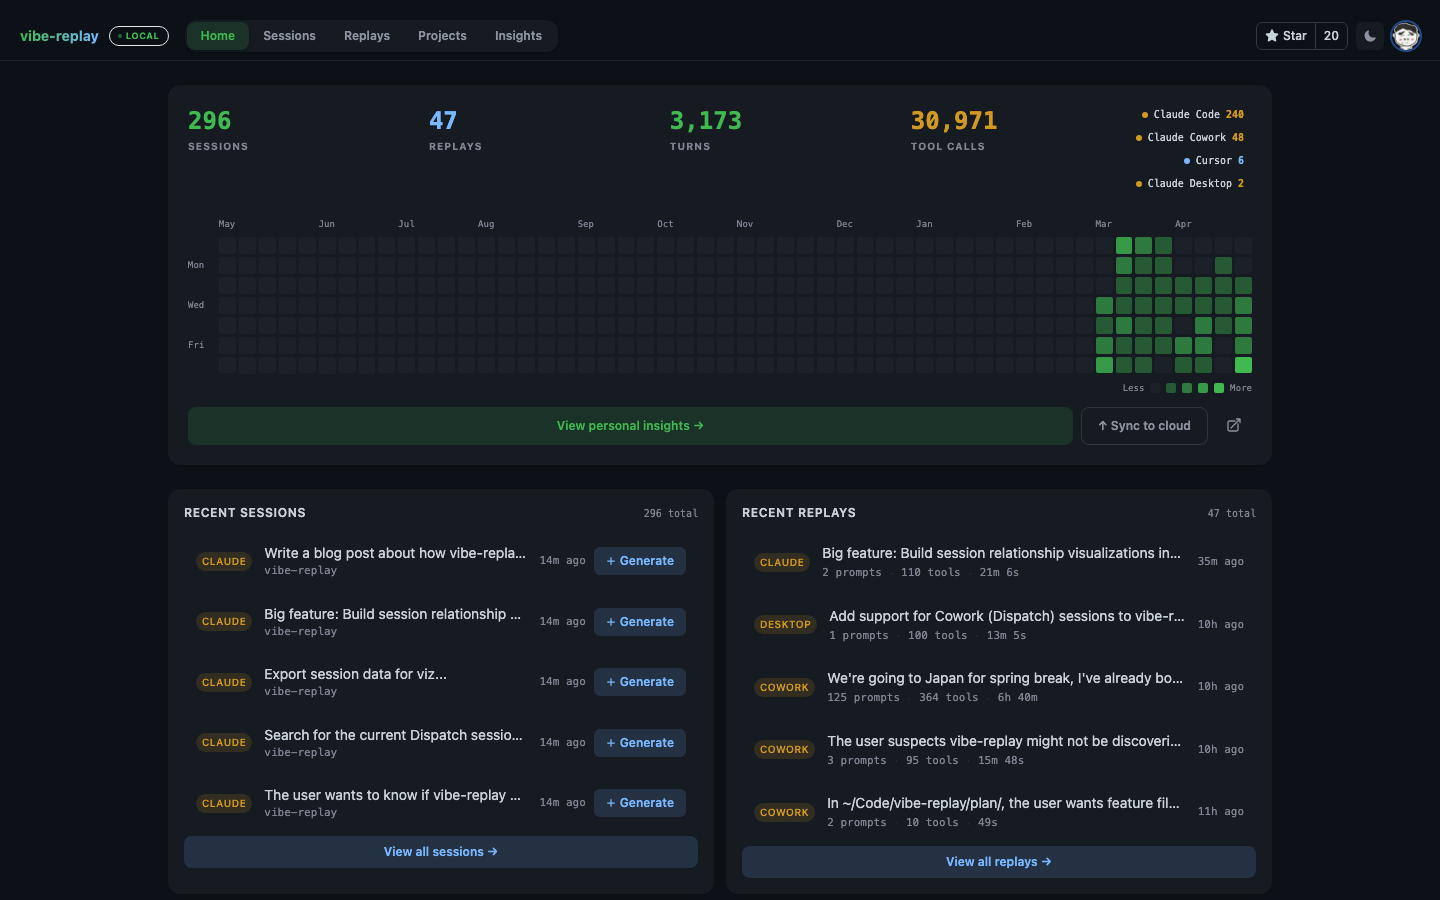Star the repository using the star icon
Viewport: 1440px width, 900px height.
(x=1273, y=35)
